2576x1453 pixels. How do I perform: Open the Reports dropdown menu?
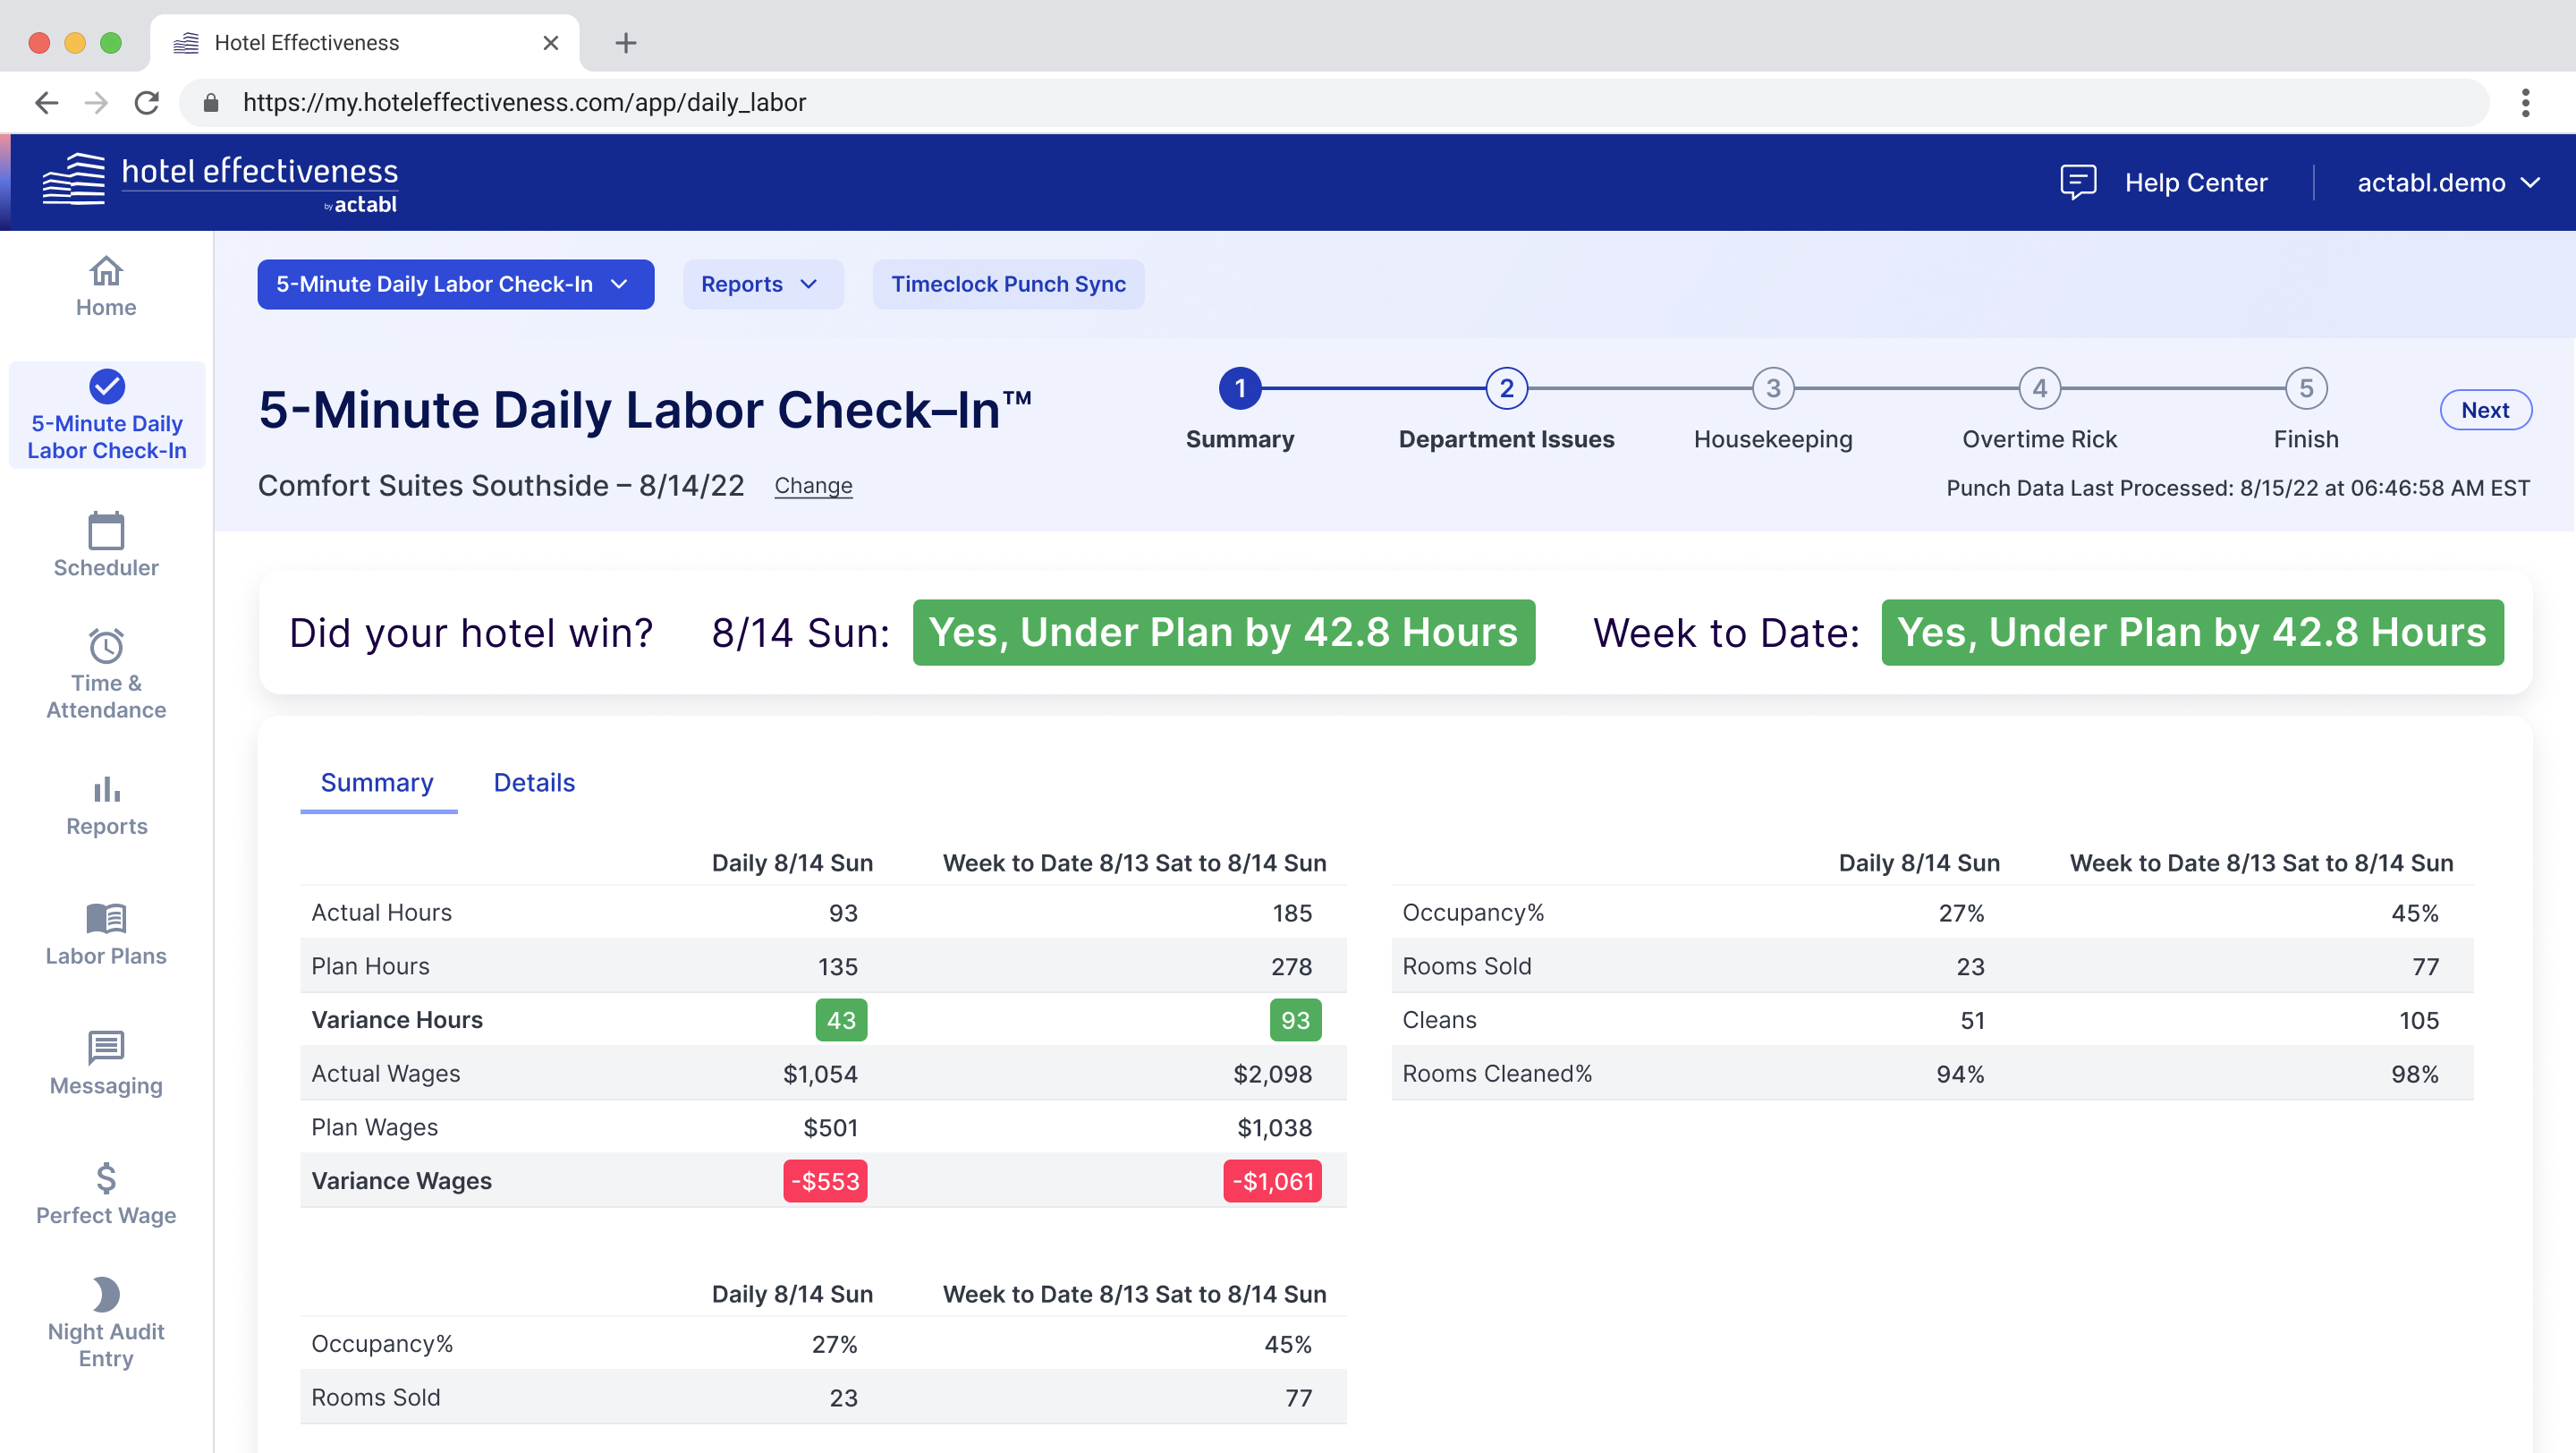click(x=762, y=284)
